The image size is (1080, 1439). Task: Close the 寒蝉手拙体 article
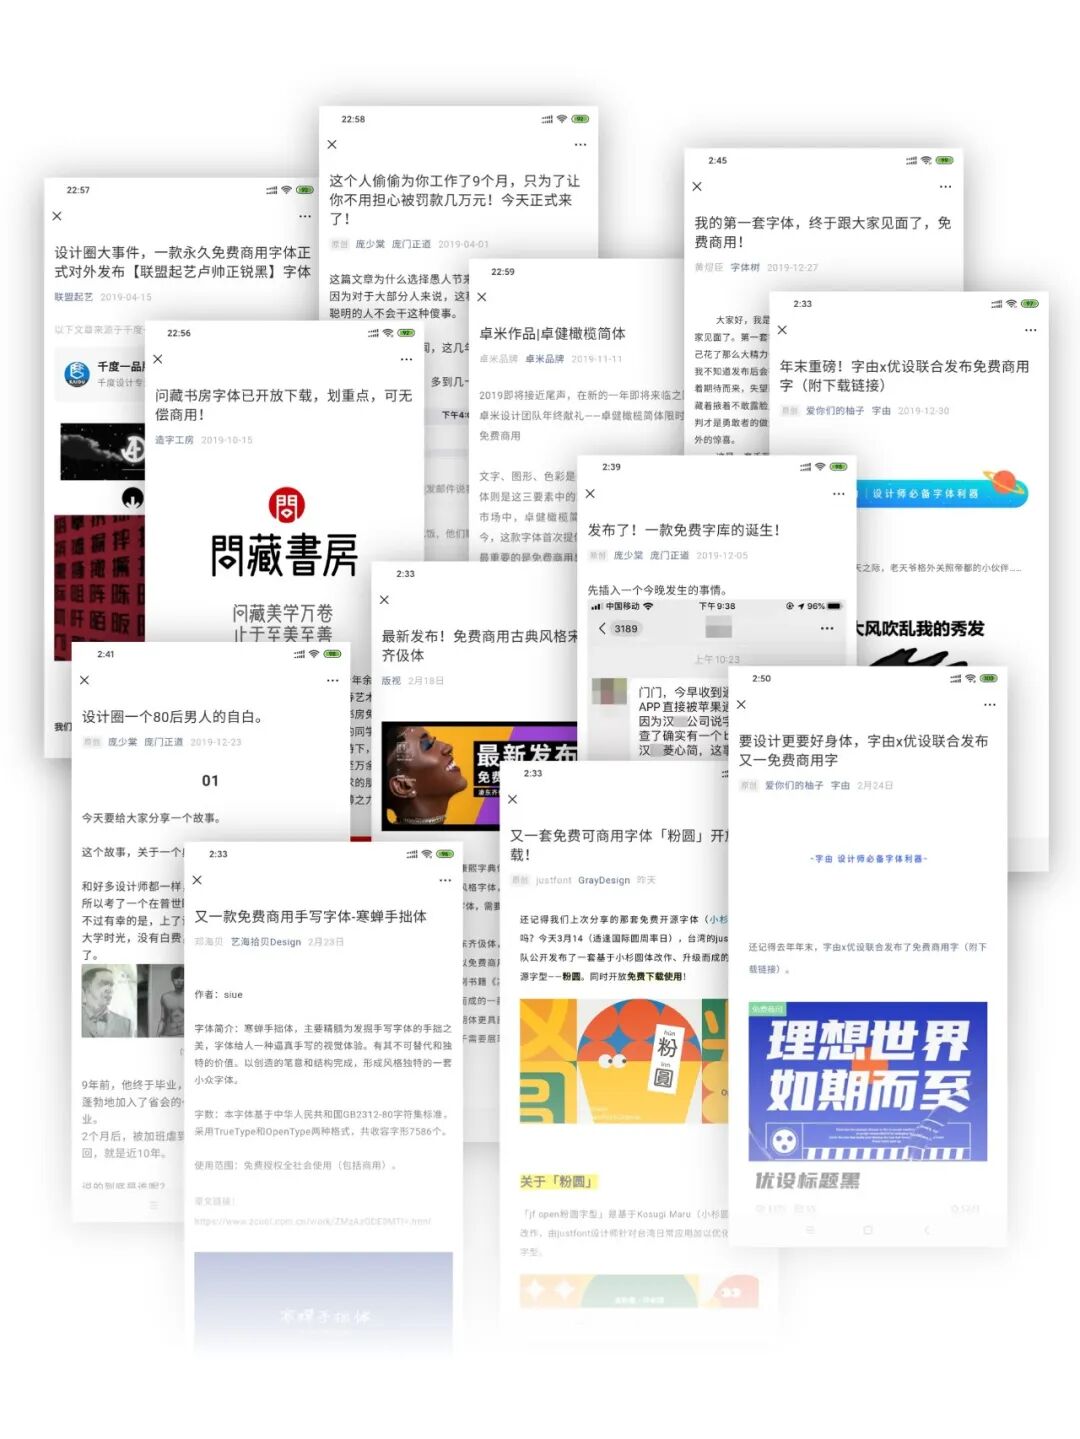coord(197,880)
